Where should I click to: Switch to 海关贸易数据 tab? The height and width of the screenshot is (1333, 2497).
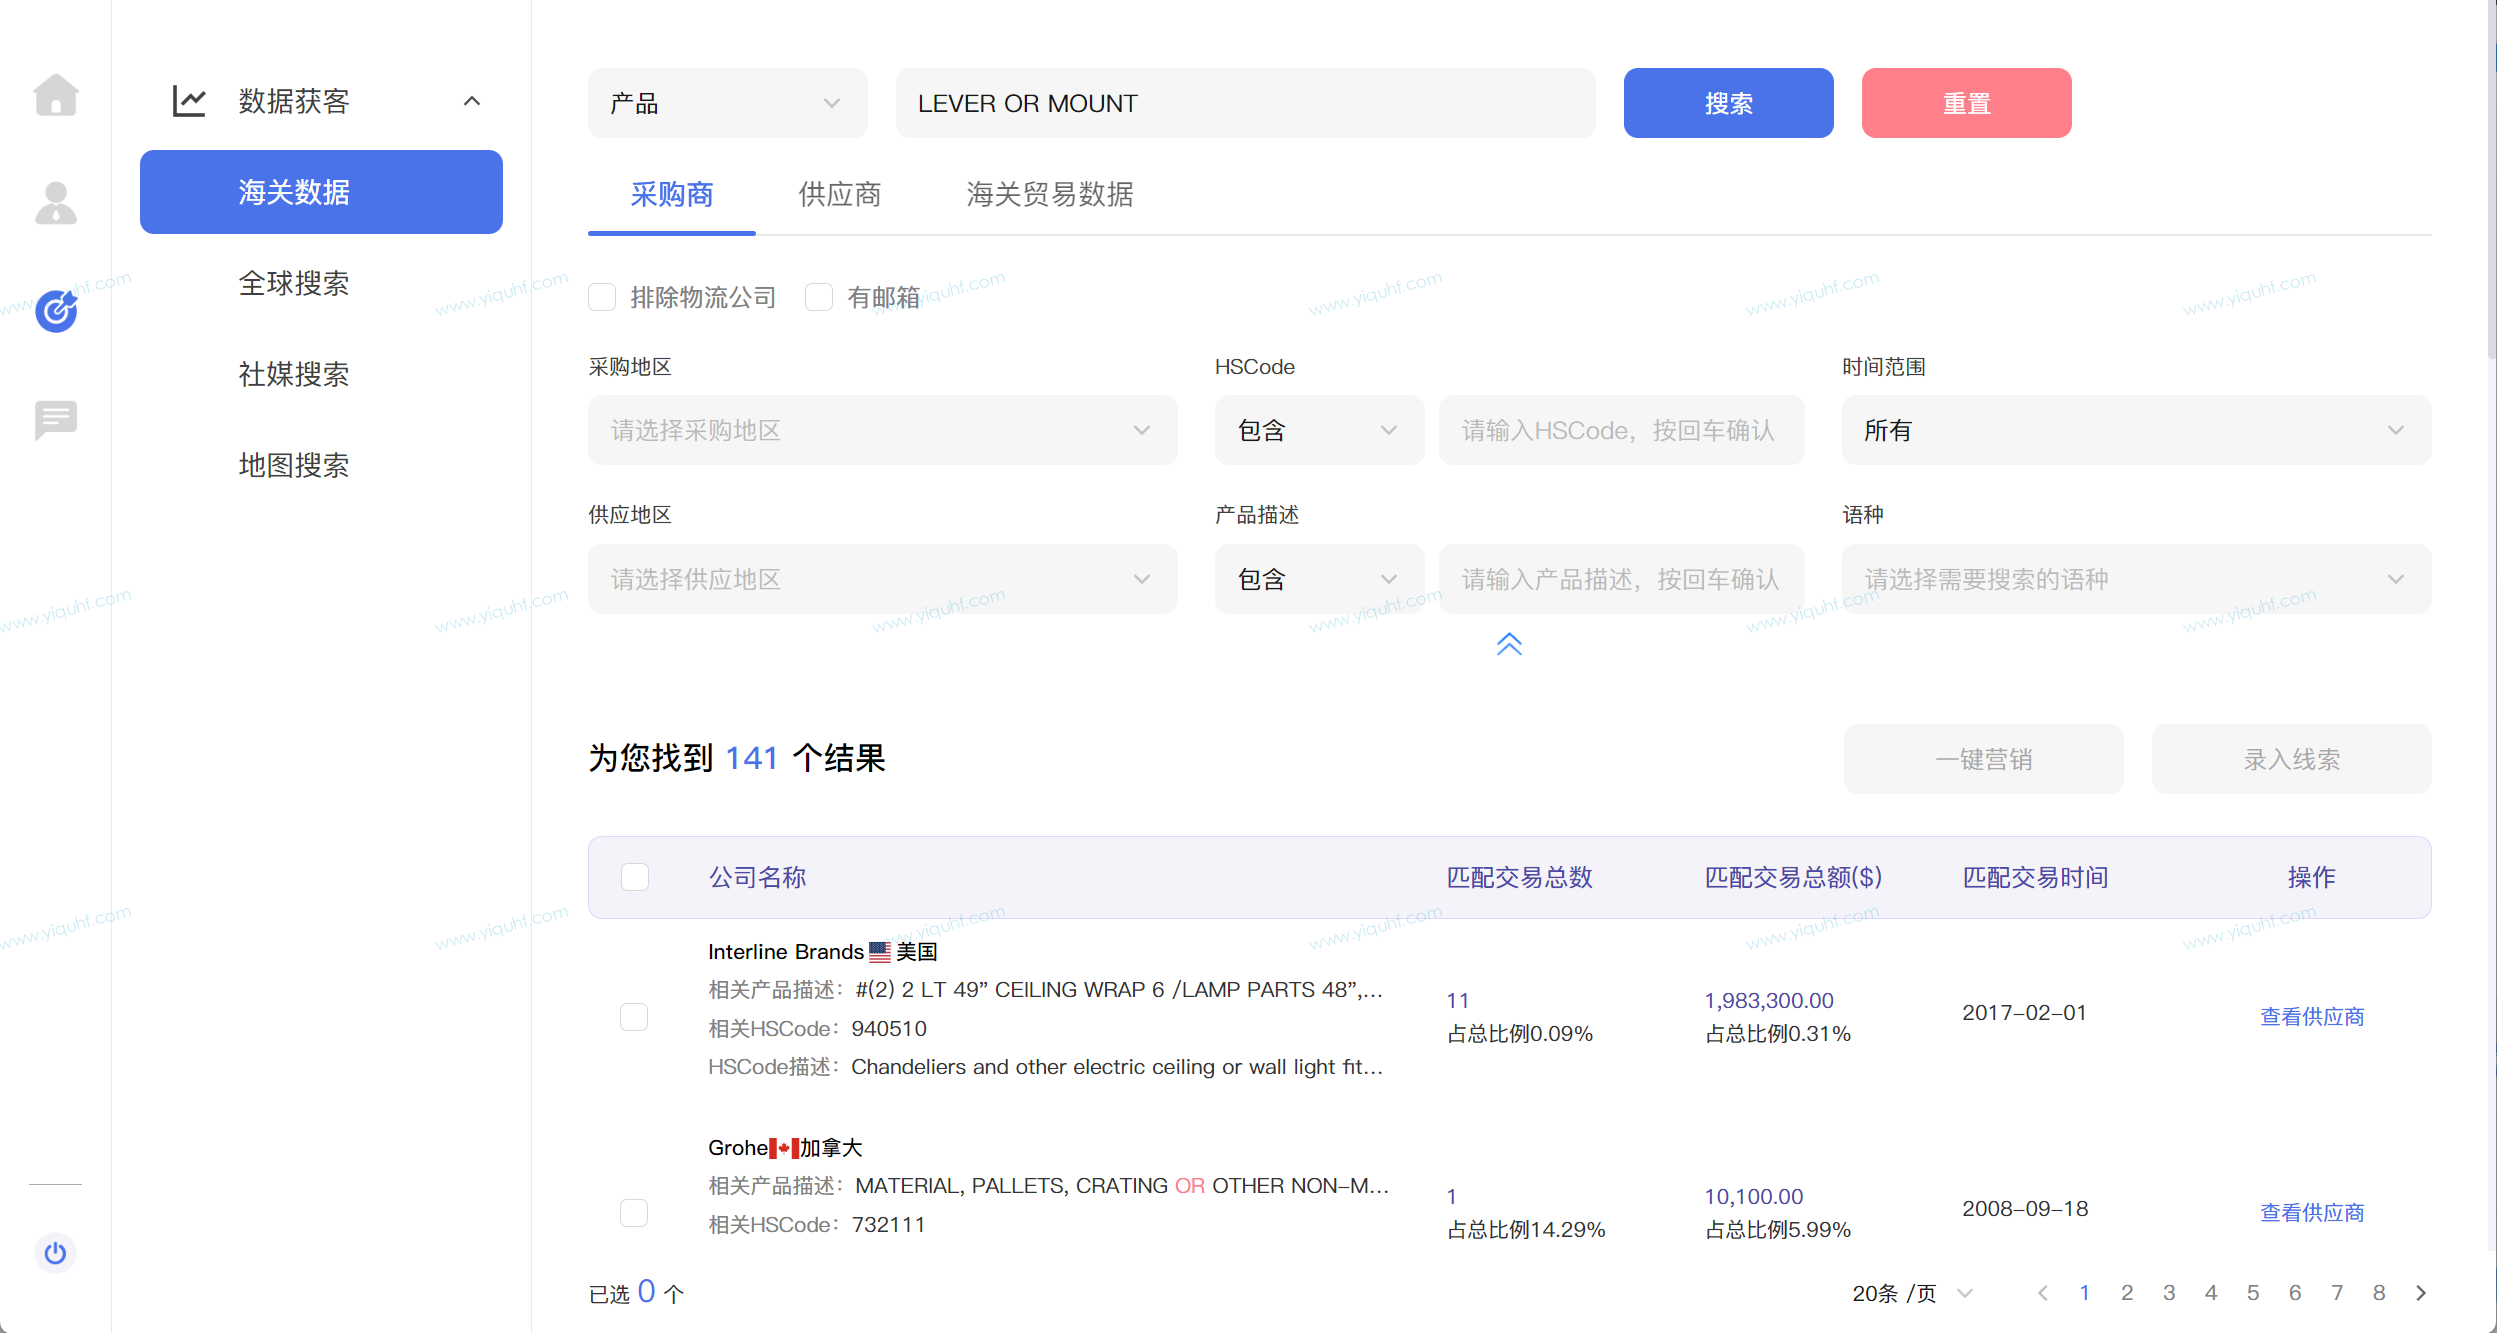pyautogui.click(x=1050, y=194)
